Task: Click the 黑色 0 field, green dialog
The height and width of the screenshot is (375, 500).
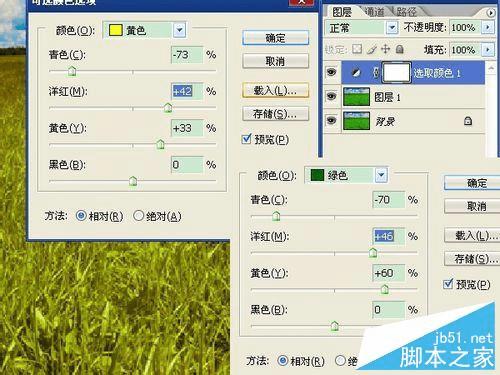Action: pos(389,310)
